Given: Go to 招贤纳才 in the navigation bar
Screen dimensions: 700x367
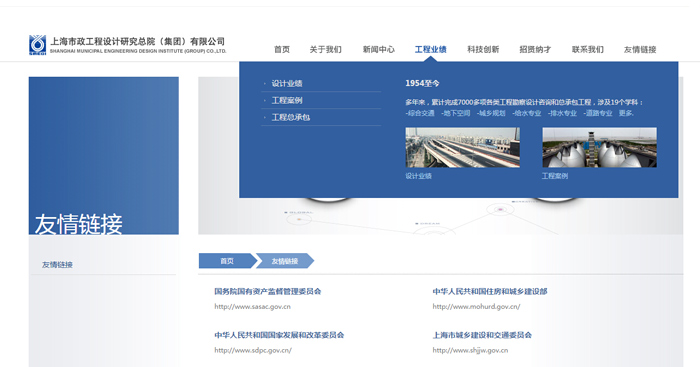Looking at the screenshot, I should 535,50.
